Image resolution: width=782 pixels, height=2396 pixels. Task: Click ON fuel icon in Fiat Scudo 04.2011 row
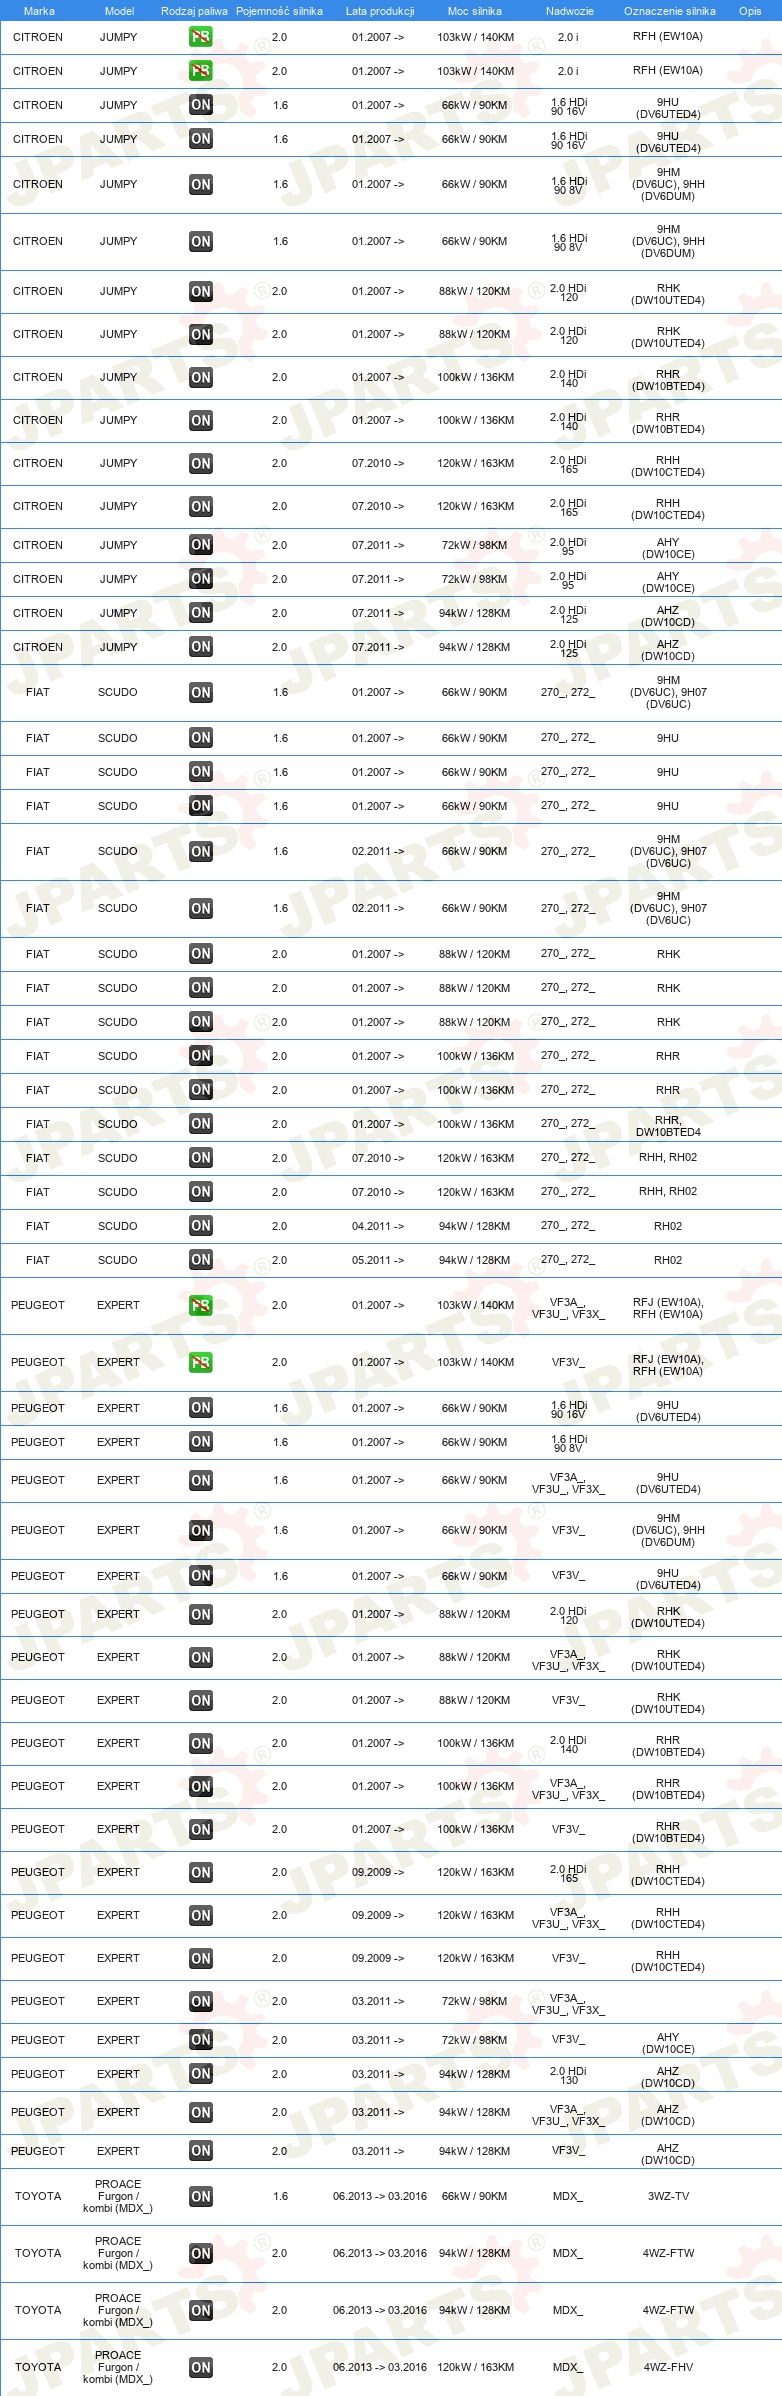click(x=201, y=1226)
